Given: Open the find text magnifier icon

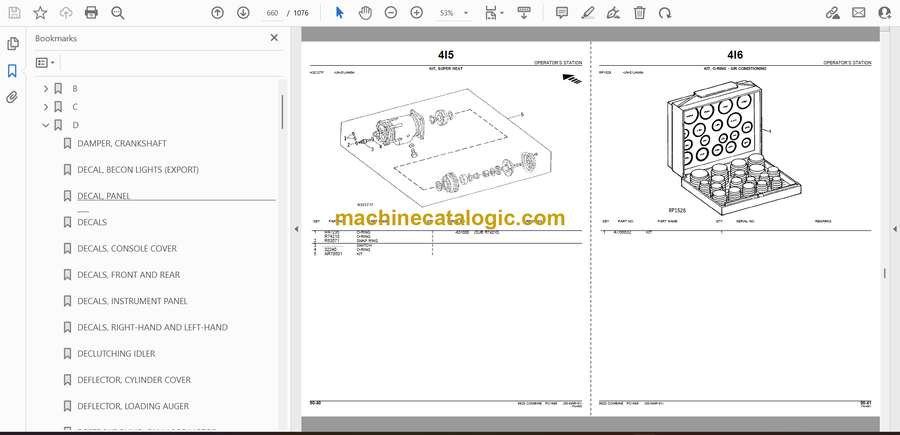Looking at the screenshot, I should tap(118, 13).
